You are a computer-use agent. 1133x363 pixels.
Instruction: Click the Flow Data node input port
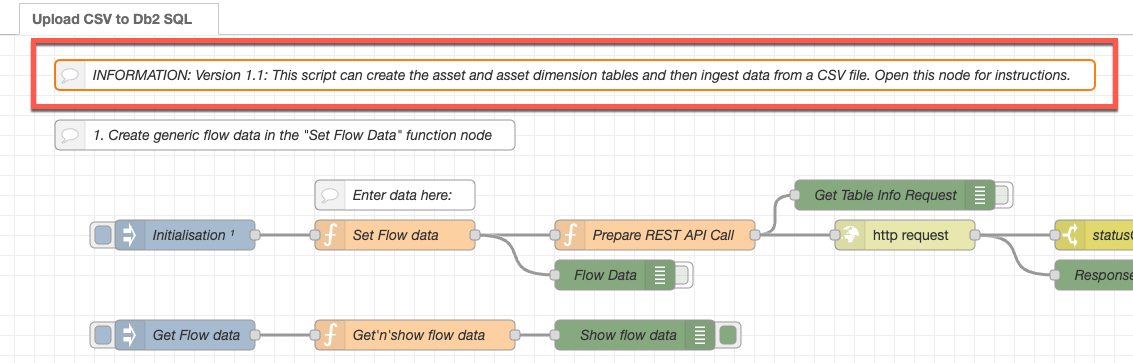point(554,275)
